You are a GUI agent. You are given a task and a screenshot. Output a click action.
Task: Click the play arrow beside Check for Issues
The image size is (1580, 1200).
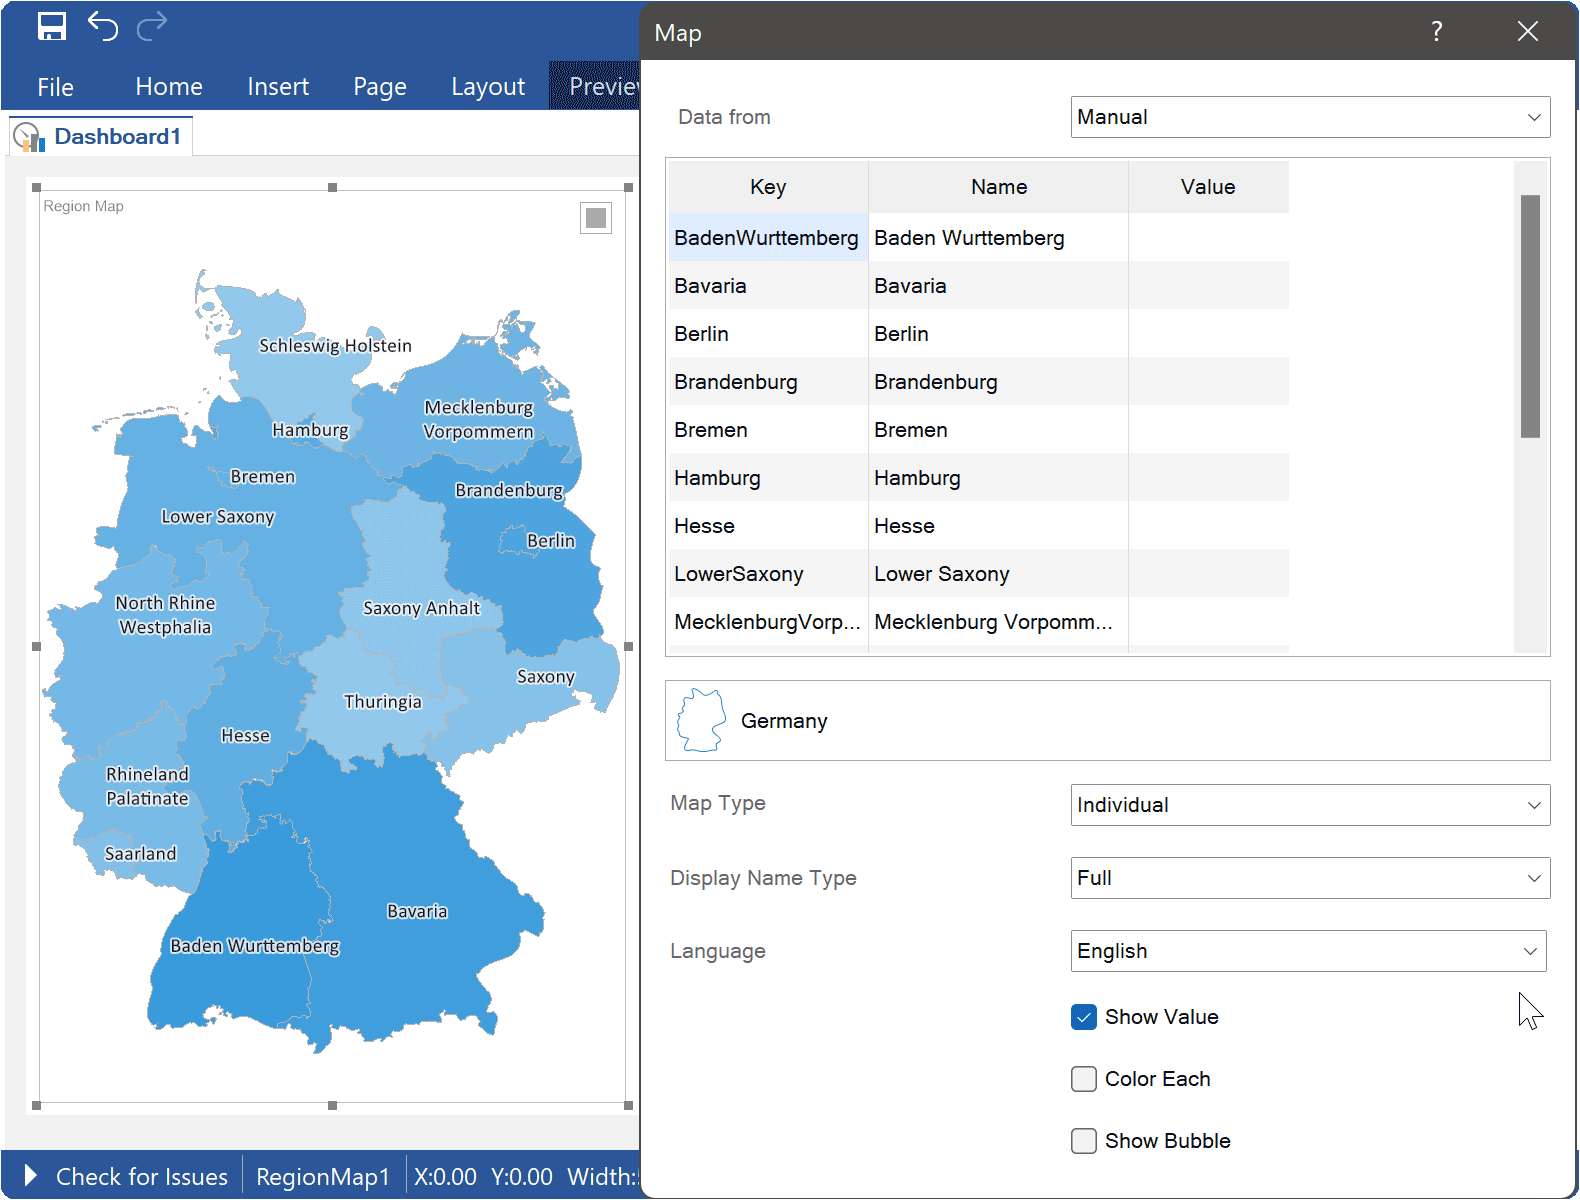30,1175
